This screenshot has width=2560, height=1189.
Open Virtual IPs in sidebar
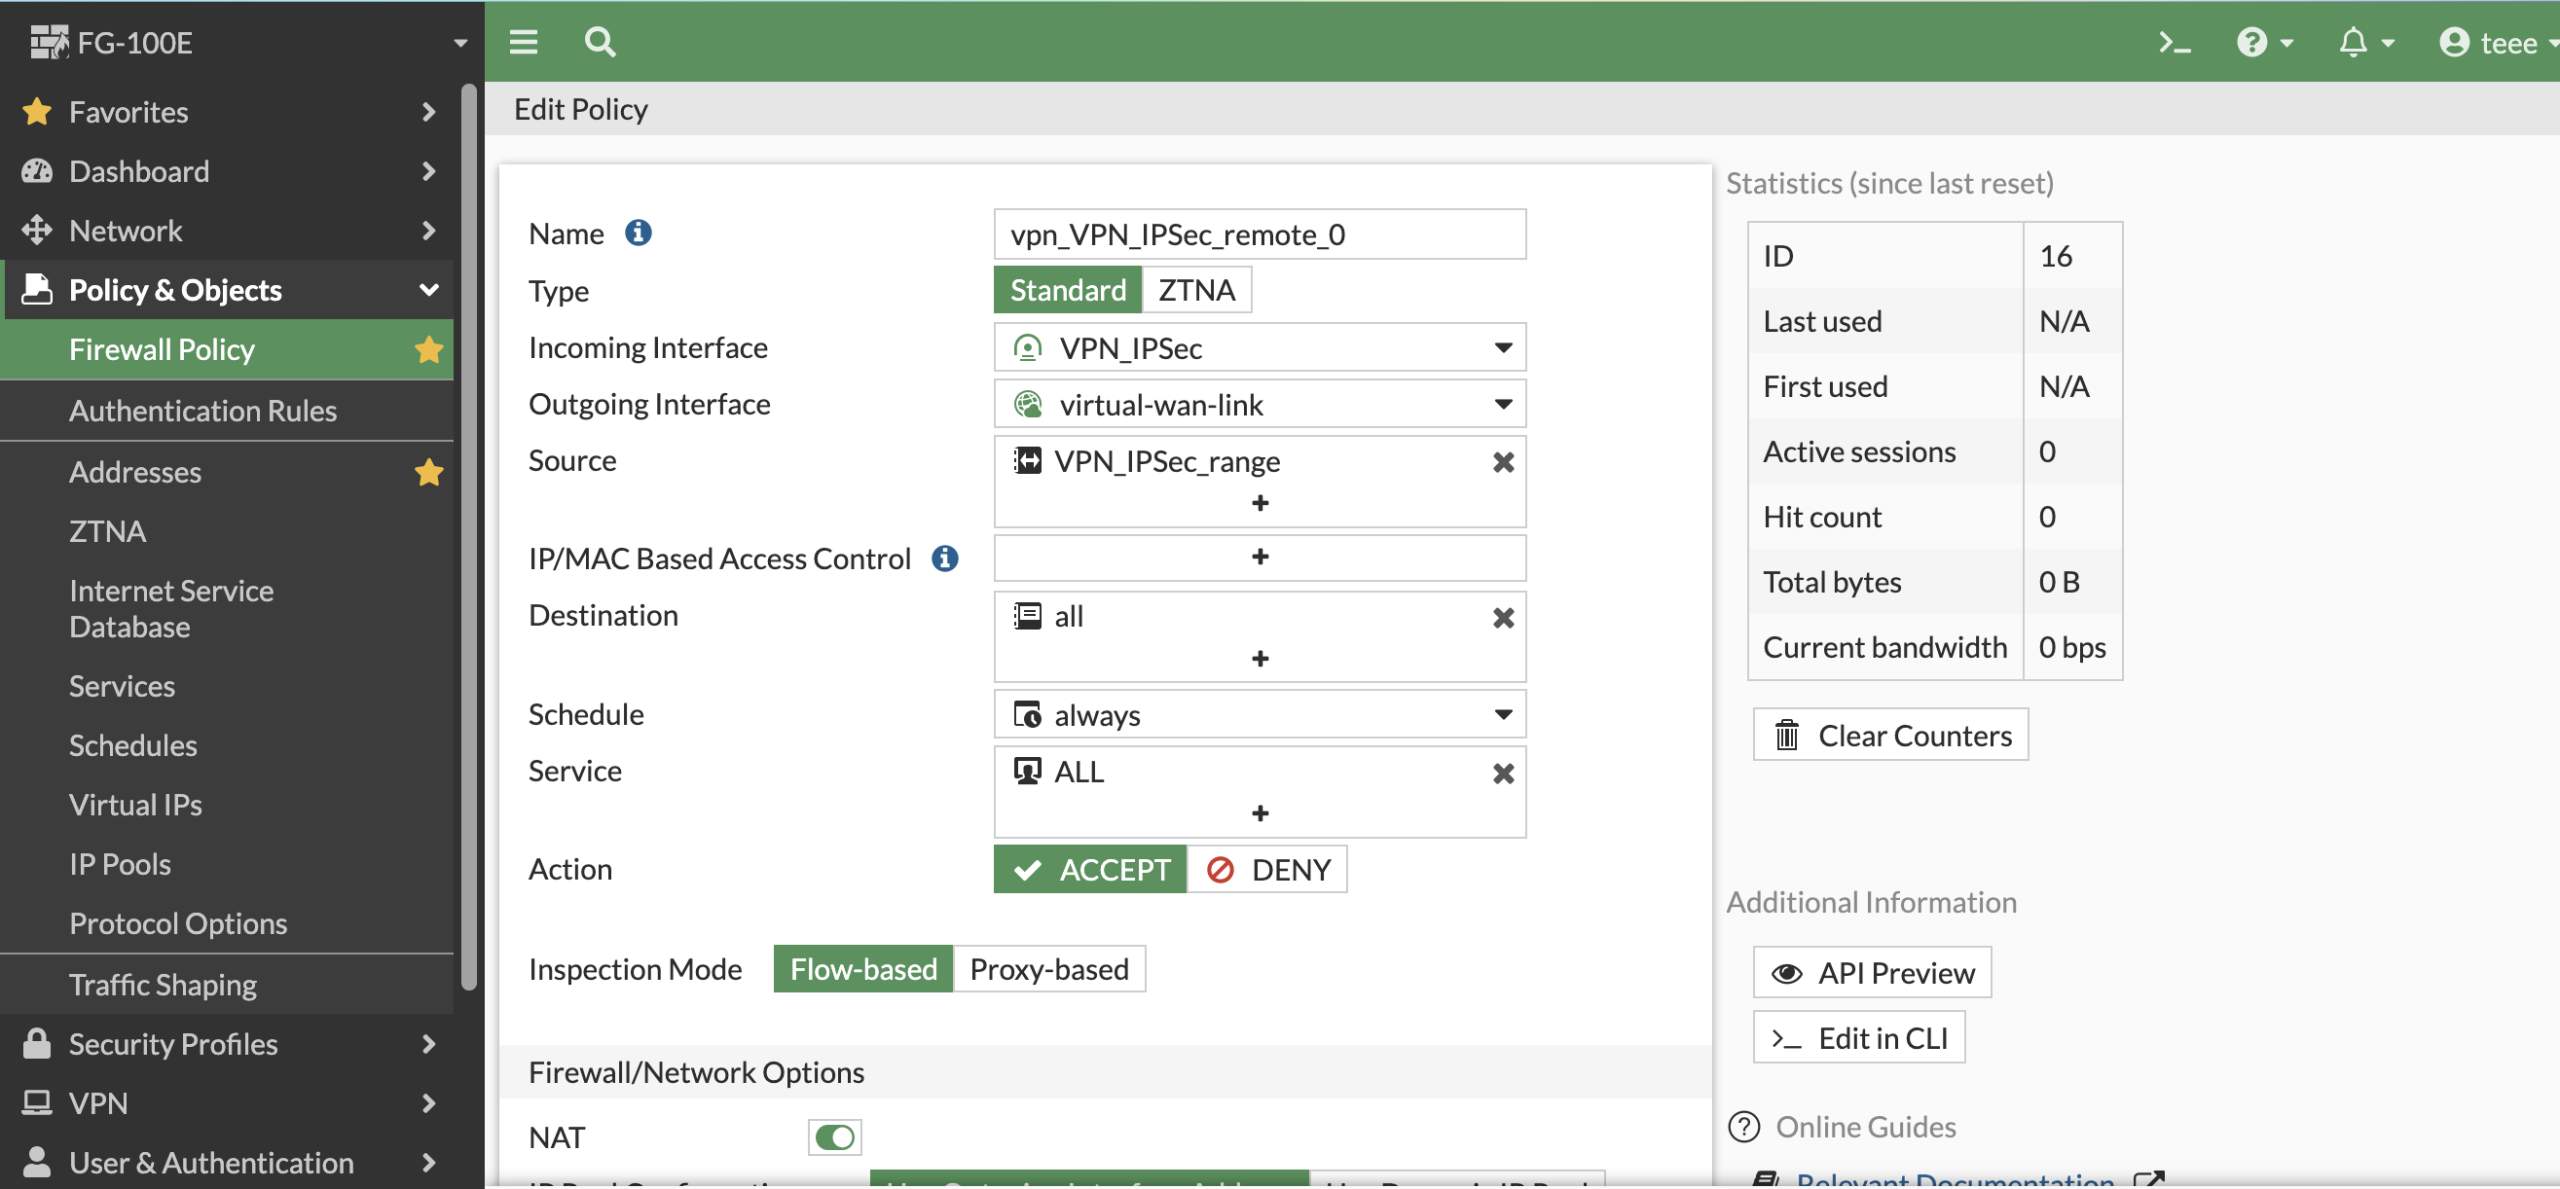[136, 805]
